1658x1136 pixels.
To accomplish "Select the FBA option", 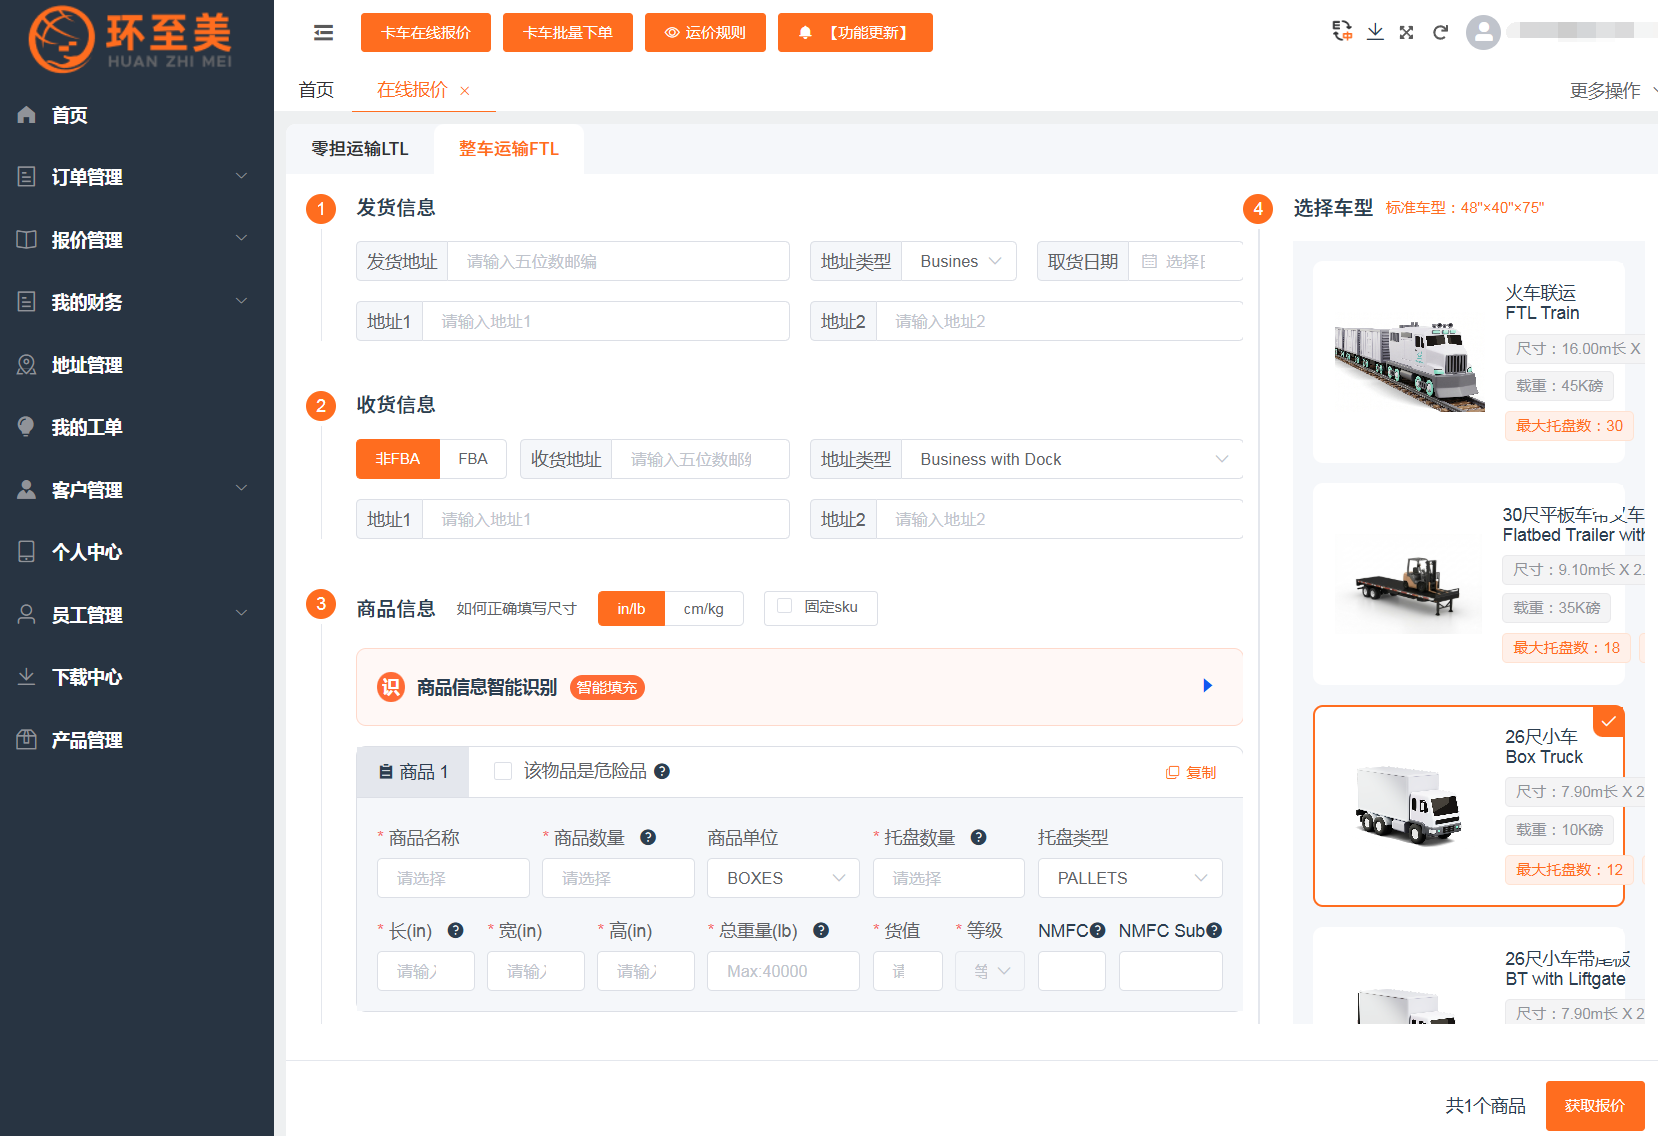I will [473, 459].
